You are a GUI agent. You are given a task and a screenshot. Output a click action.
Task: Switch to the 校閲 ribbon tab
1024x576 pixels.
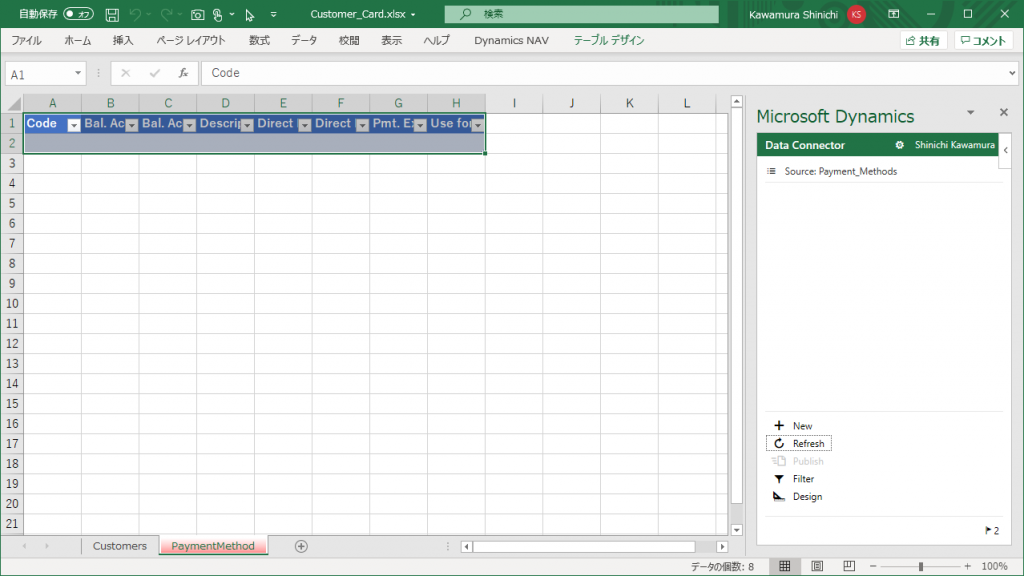349,40
